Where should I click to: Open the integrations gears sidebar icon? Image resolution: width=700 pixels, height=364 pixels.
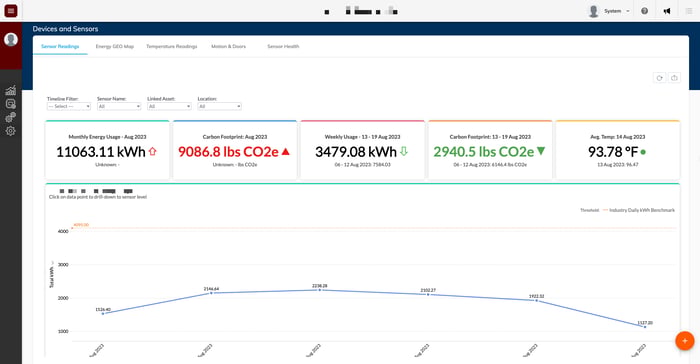10,117
